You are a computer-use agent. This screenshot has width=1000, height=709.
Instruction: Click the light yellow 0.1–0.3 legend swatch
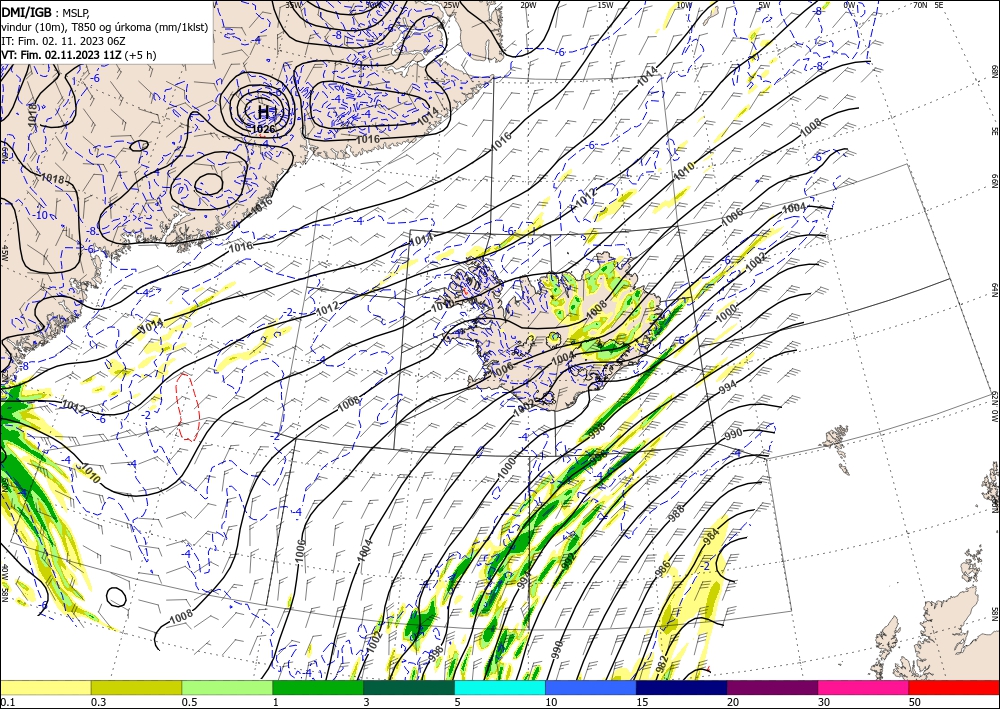point(45,687)
